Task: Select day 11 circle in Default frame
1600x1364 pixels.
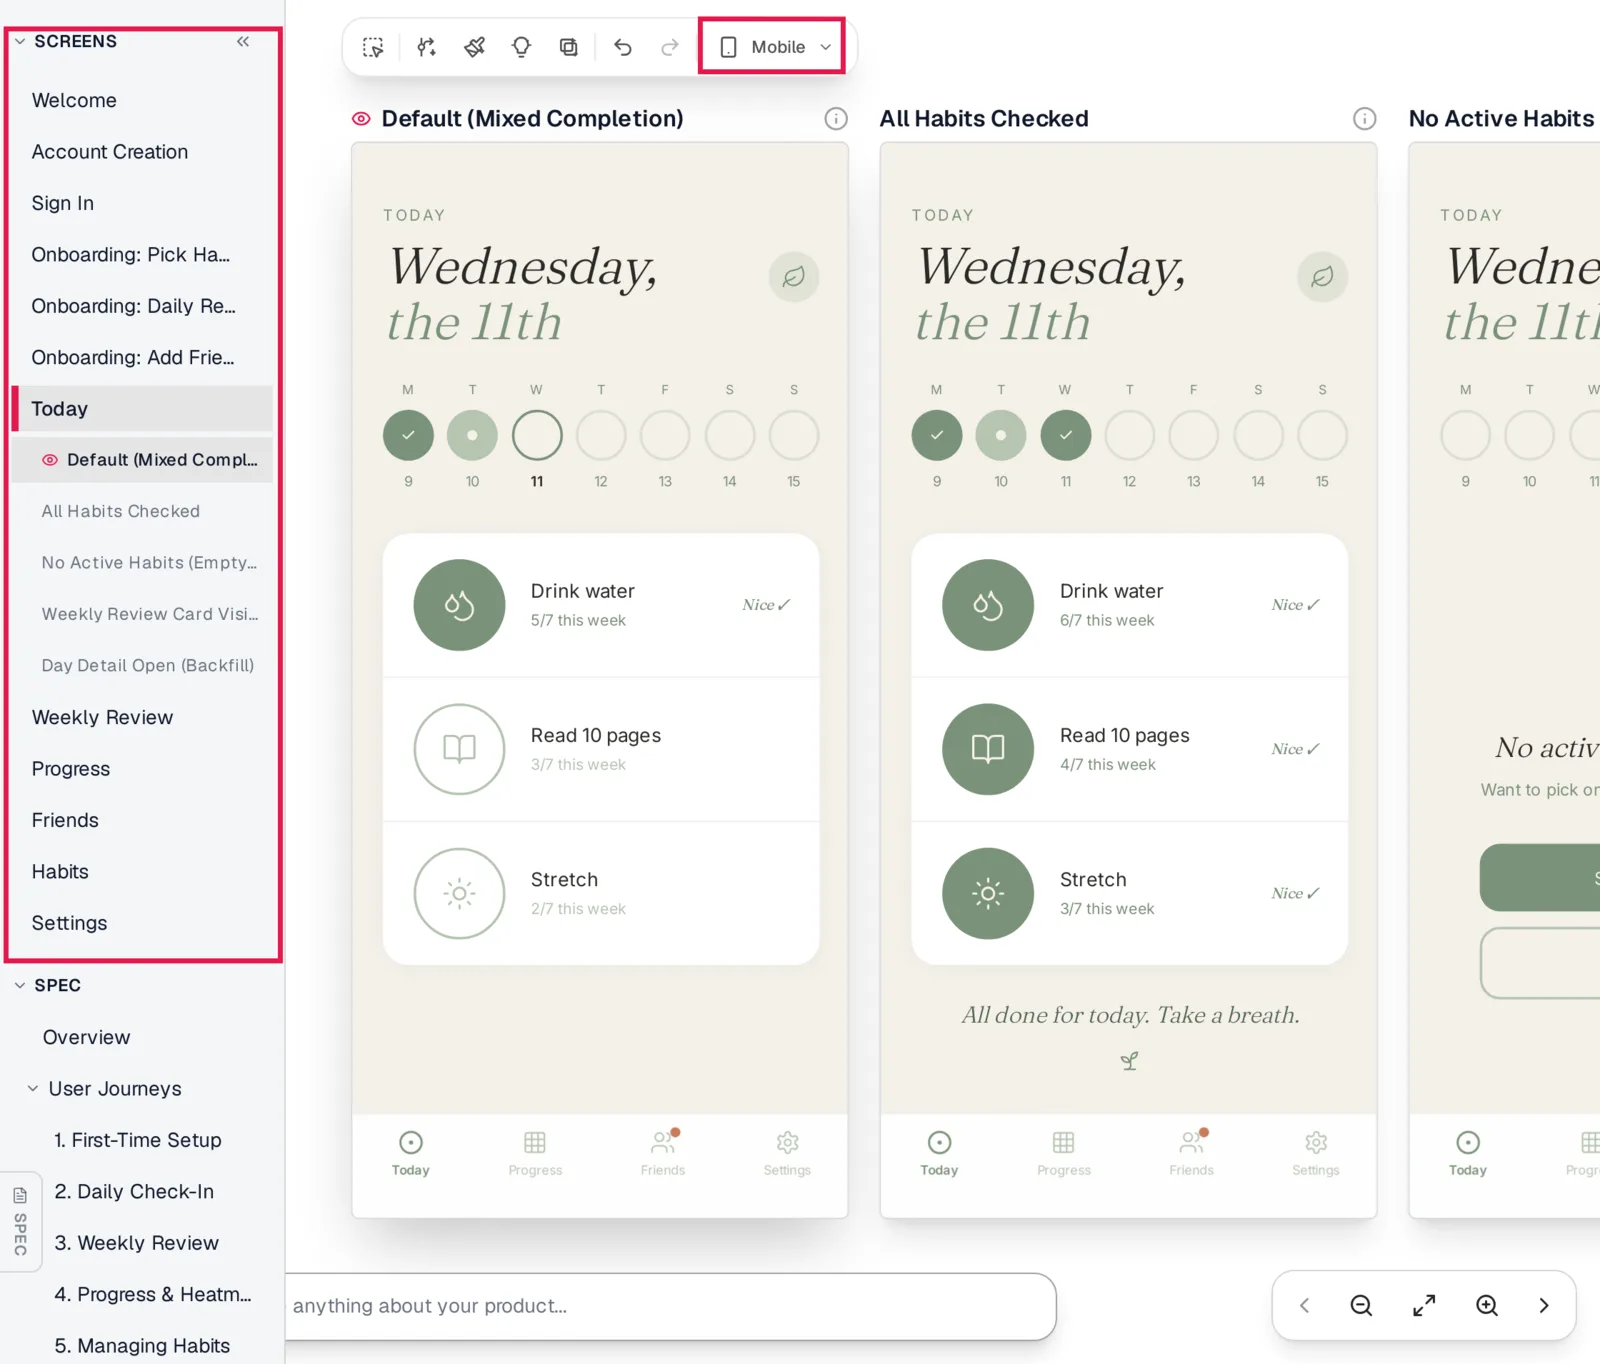Action: tap(537, 435)
